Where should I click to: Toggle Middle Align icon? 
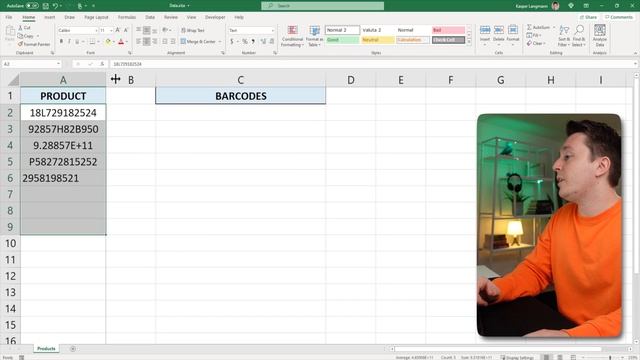coord(147,30)
